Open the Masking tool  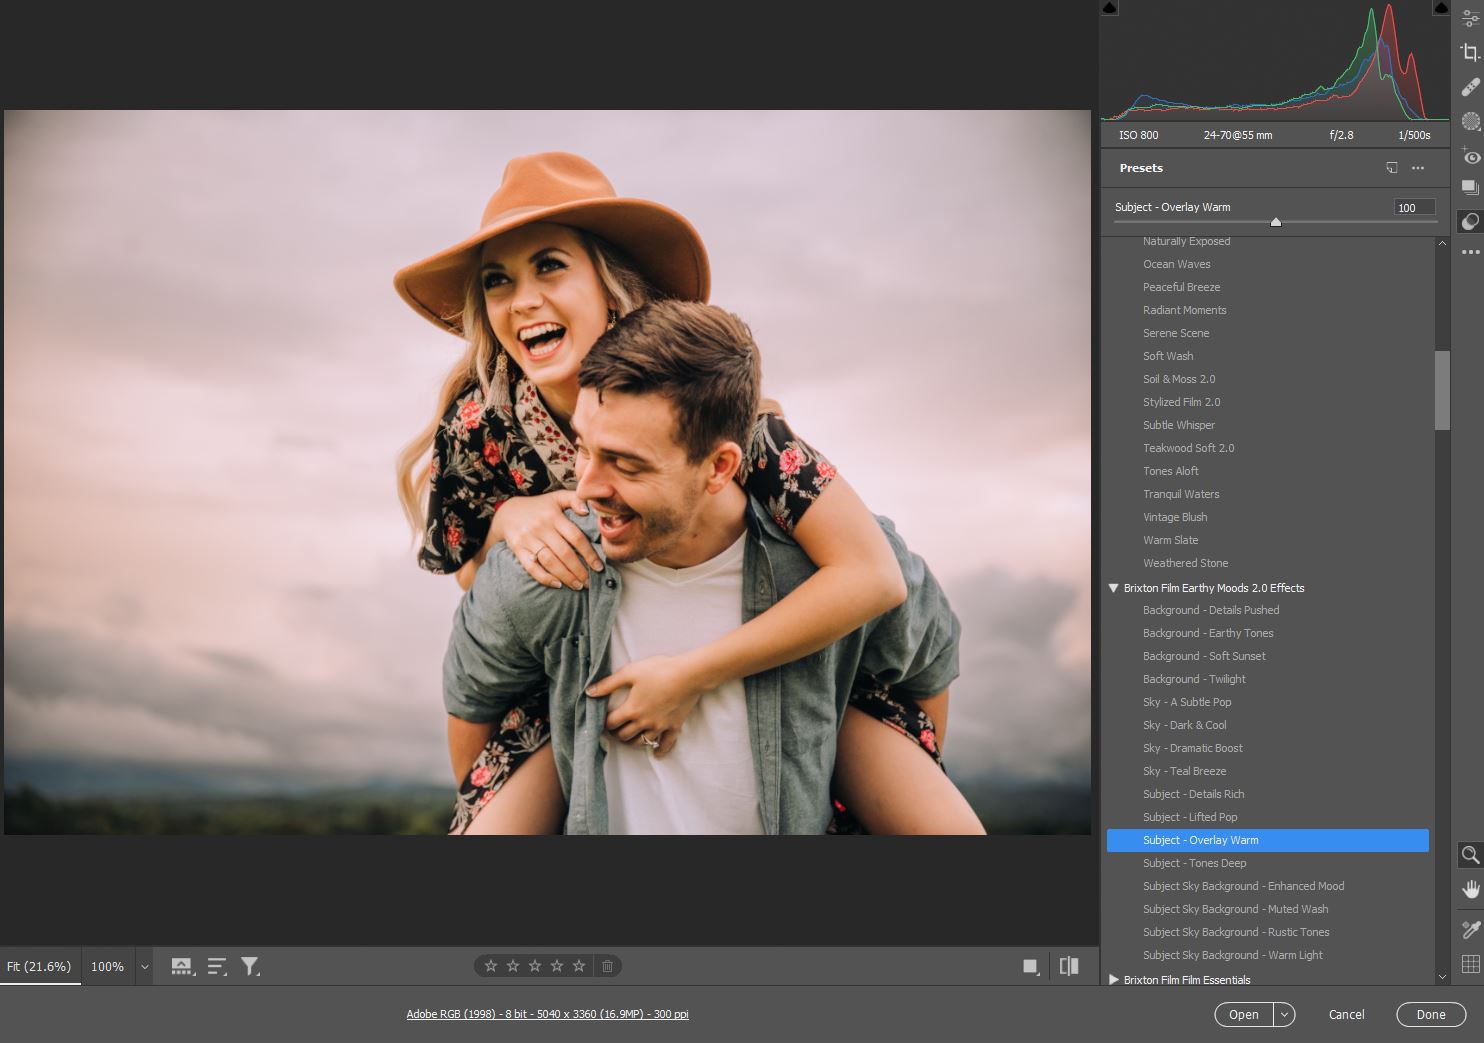[1470, 121]
